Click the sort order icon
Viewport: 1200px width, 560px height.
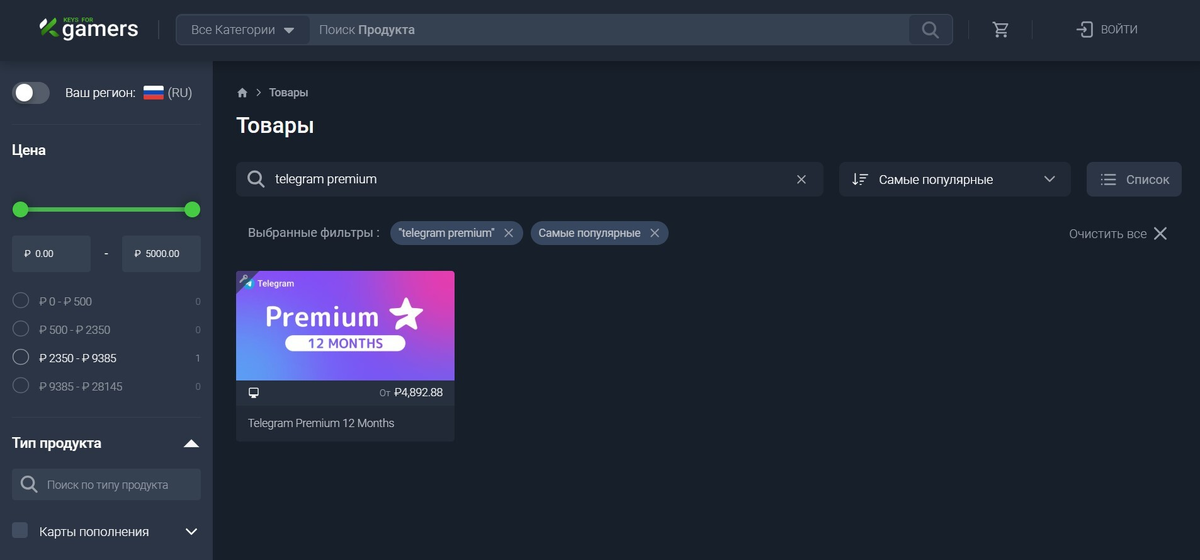click(x=860, y=179)
